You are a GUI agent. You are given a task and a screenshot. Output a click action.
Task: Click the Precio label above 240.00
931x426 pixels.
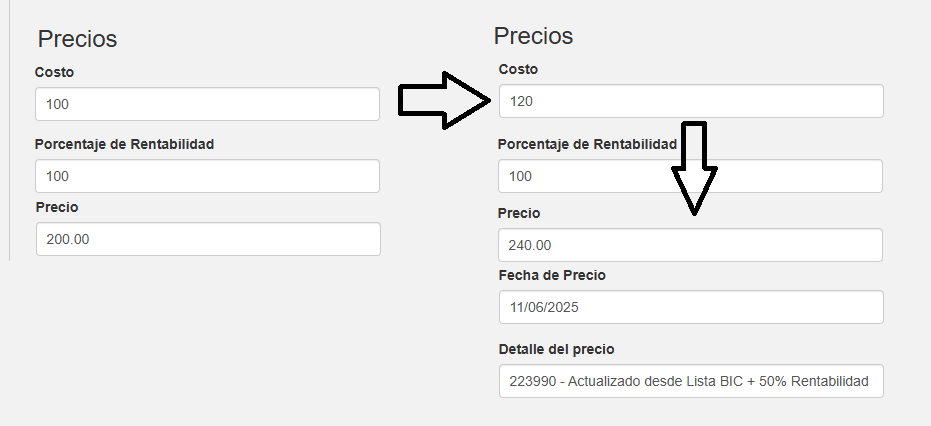coord(518,213)
